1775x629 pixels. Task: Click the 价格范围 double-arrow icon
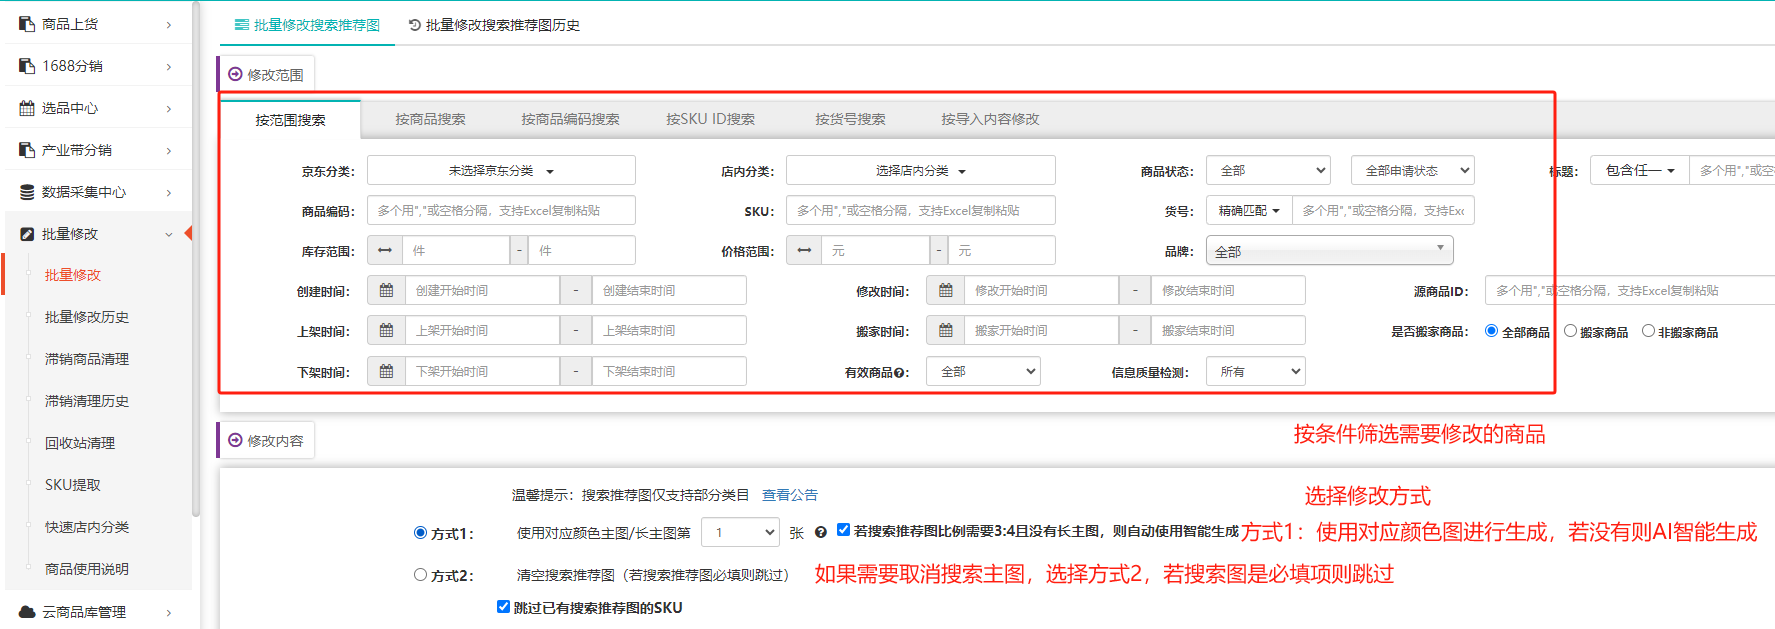[804, 251]
